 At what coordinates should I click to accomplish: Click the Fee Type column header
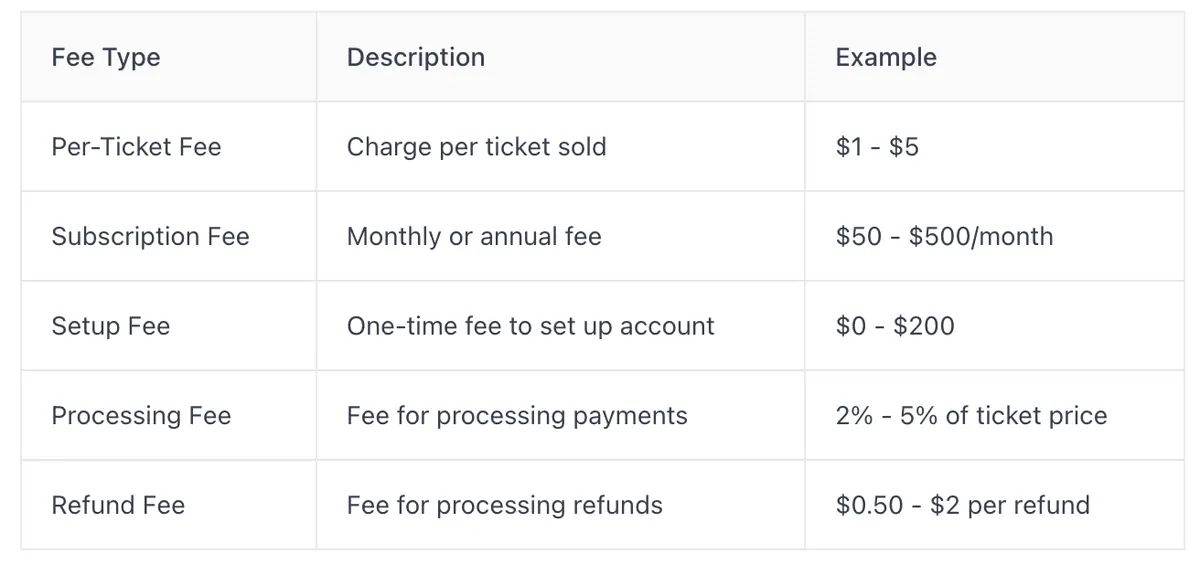pyautogui.click(x=106, y=58)
